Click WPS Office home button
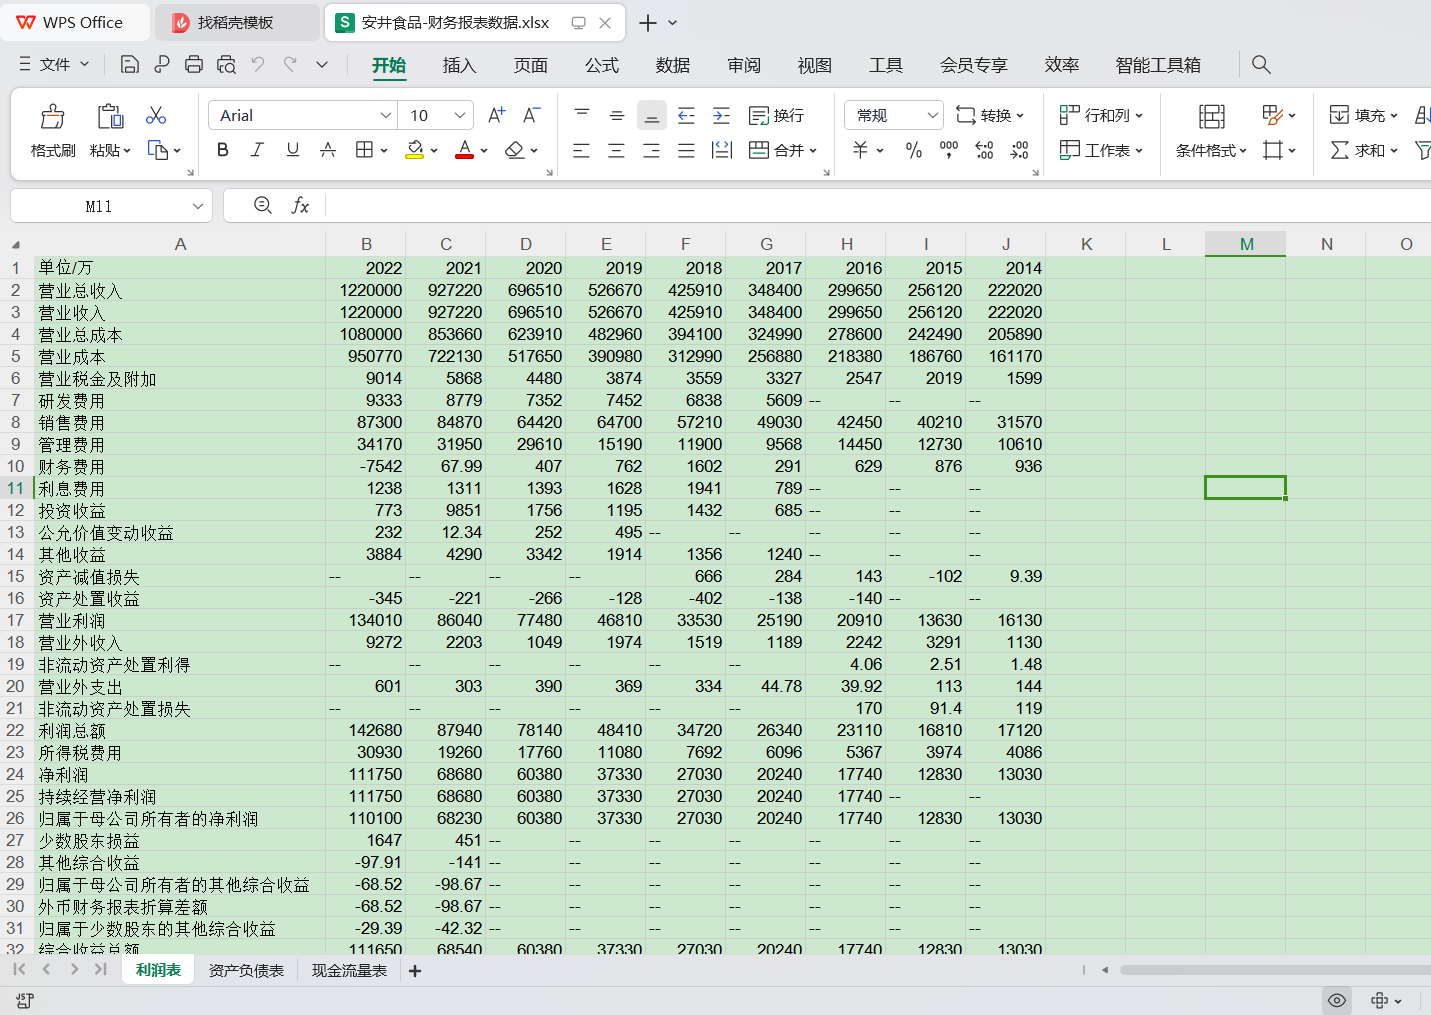The height and width of the screenshot is (1015, 1431). 75,22
